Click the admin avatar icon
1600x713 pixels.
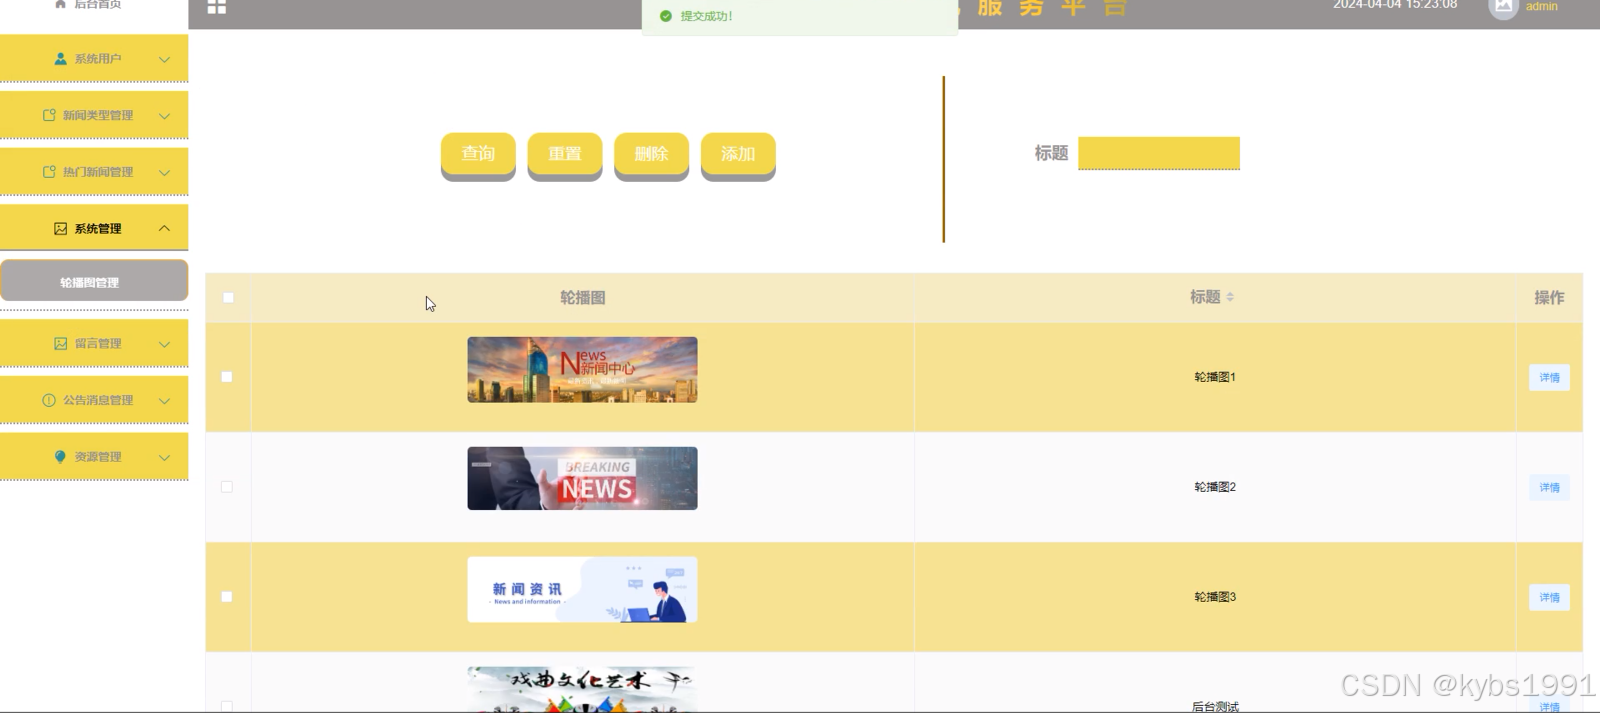point(1503,7)
